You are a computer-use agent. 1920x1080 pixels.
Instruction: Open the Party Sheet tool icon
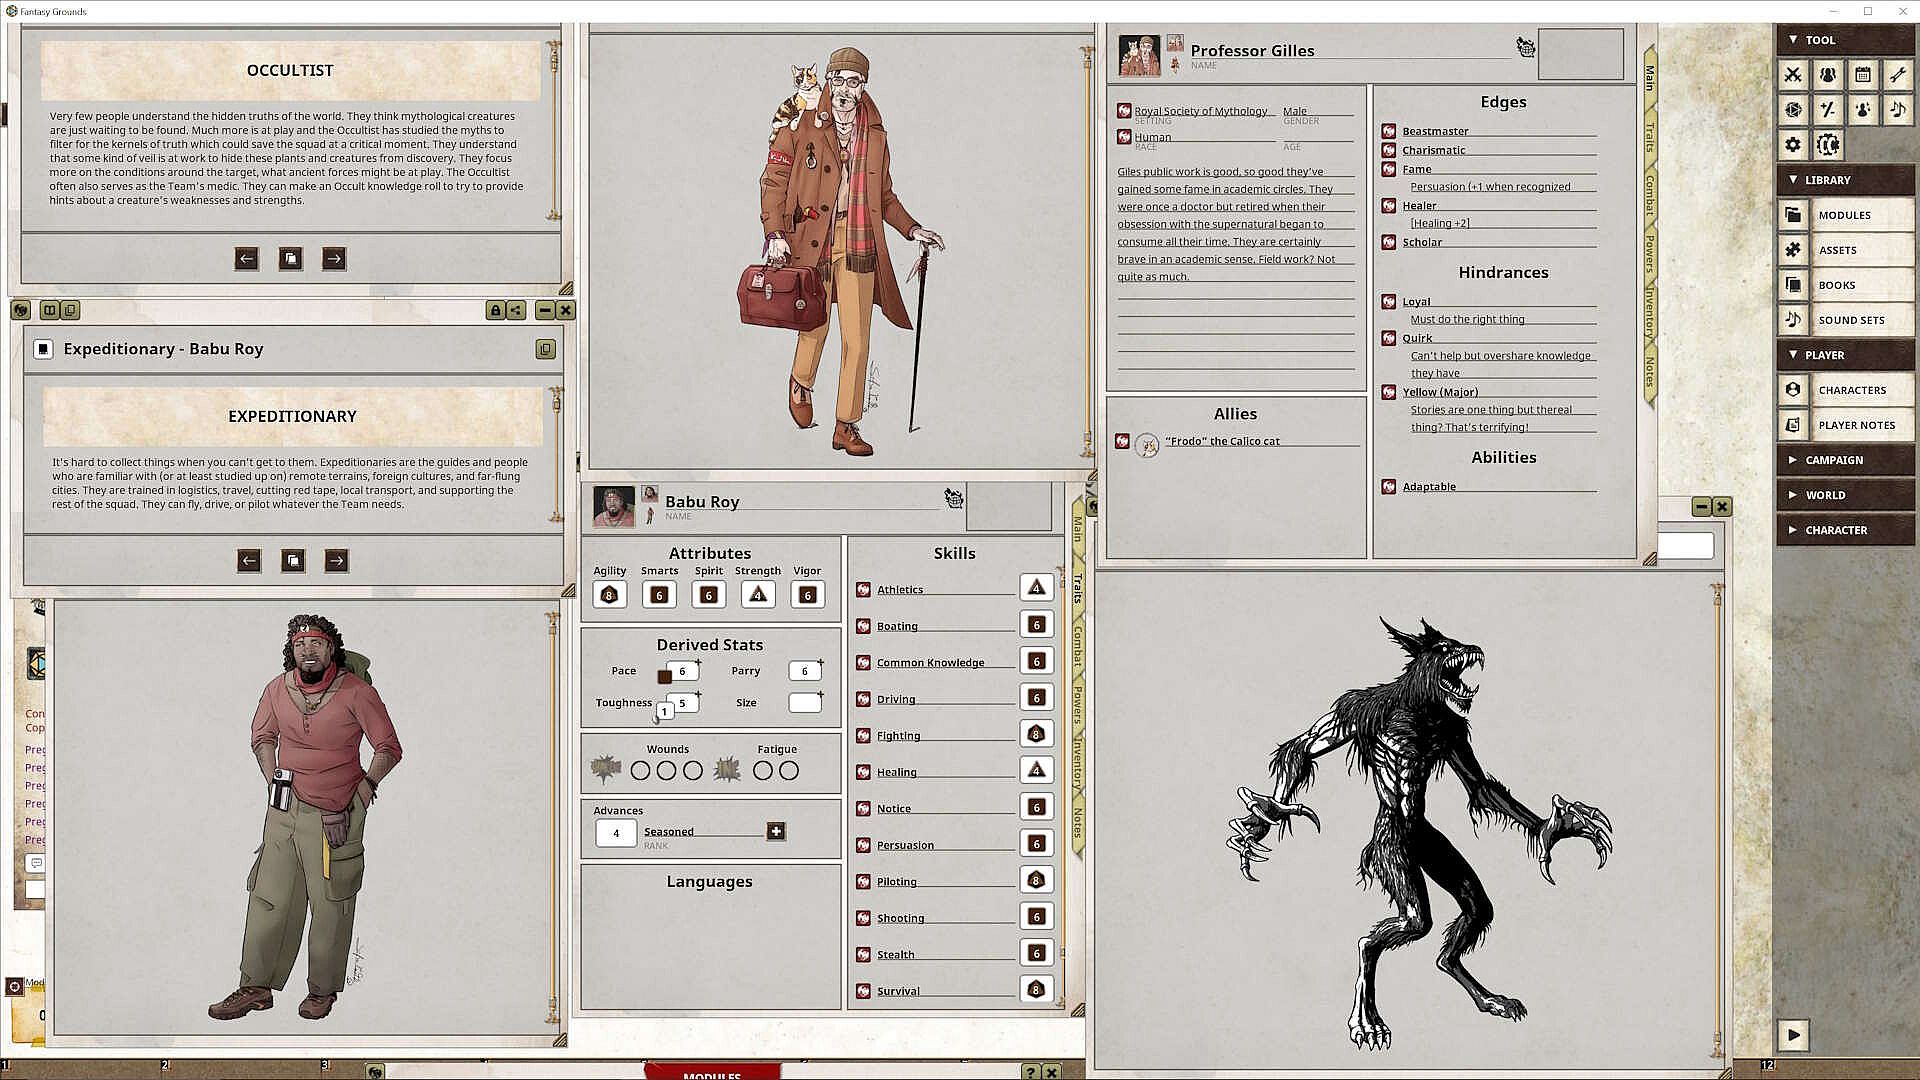pos(1828,75)
